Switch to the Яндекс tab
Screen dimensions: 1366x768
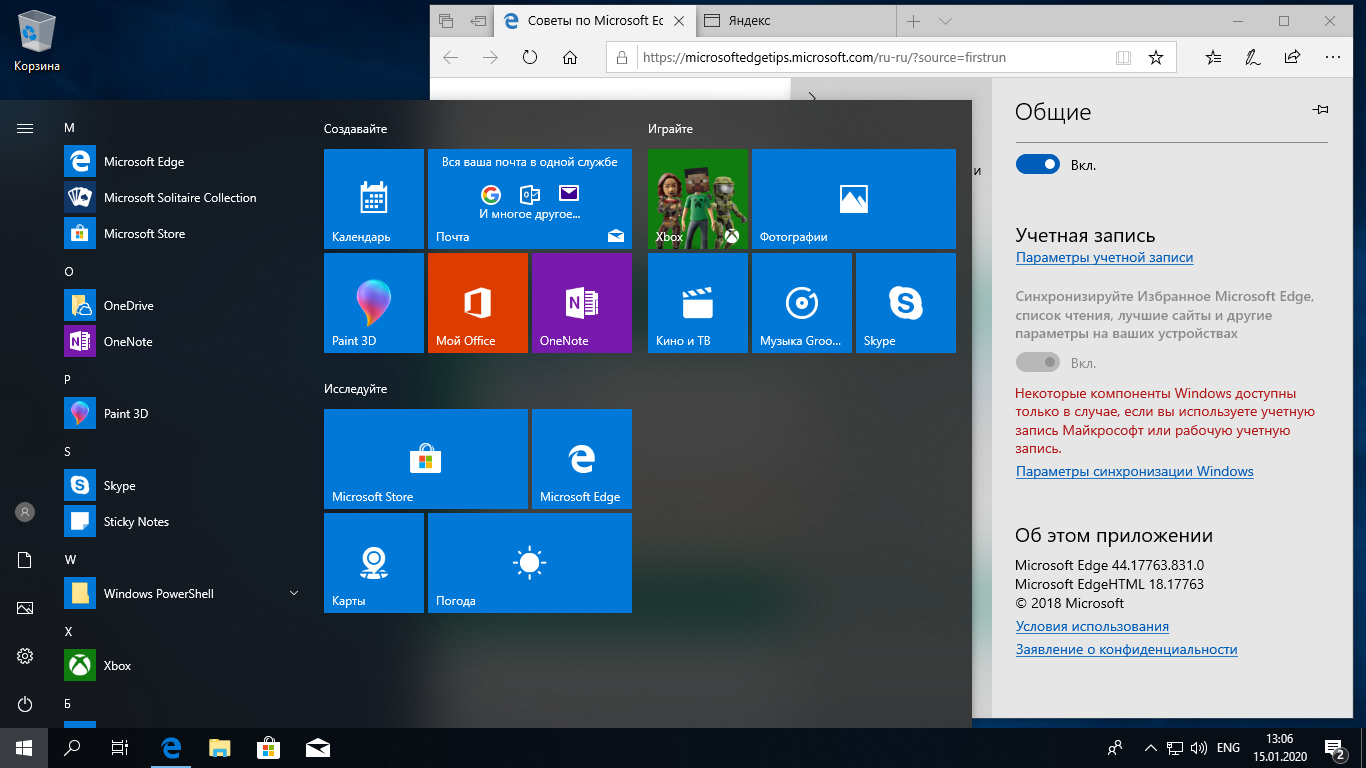tap(795, 21)
